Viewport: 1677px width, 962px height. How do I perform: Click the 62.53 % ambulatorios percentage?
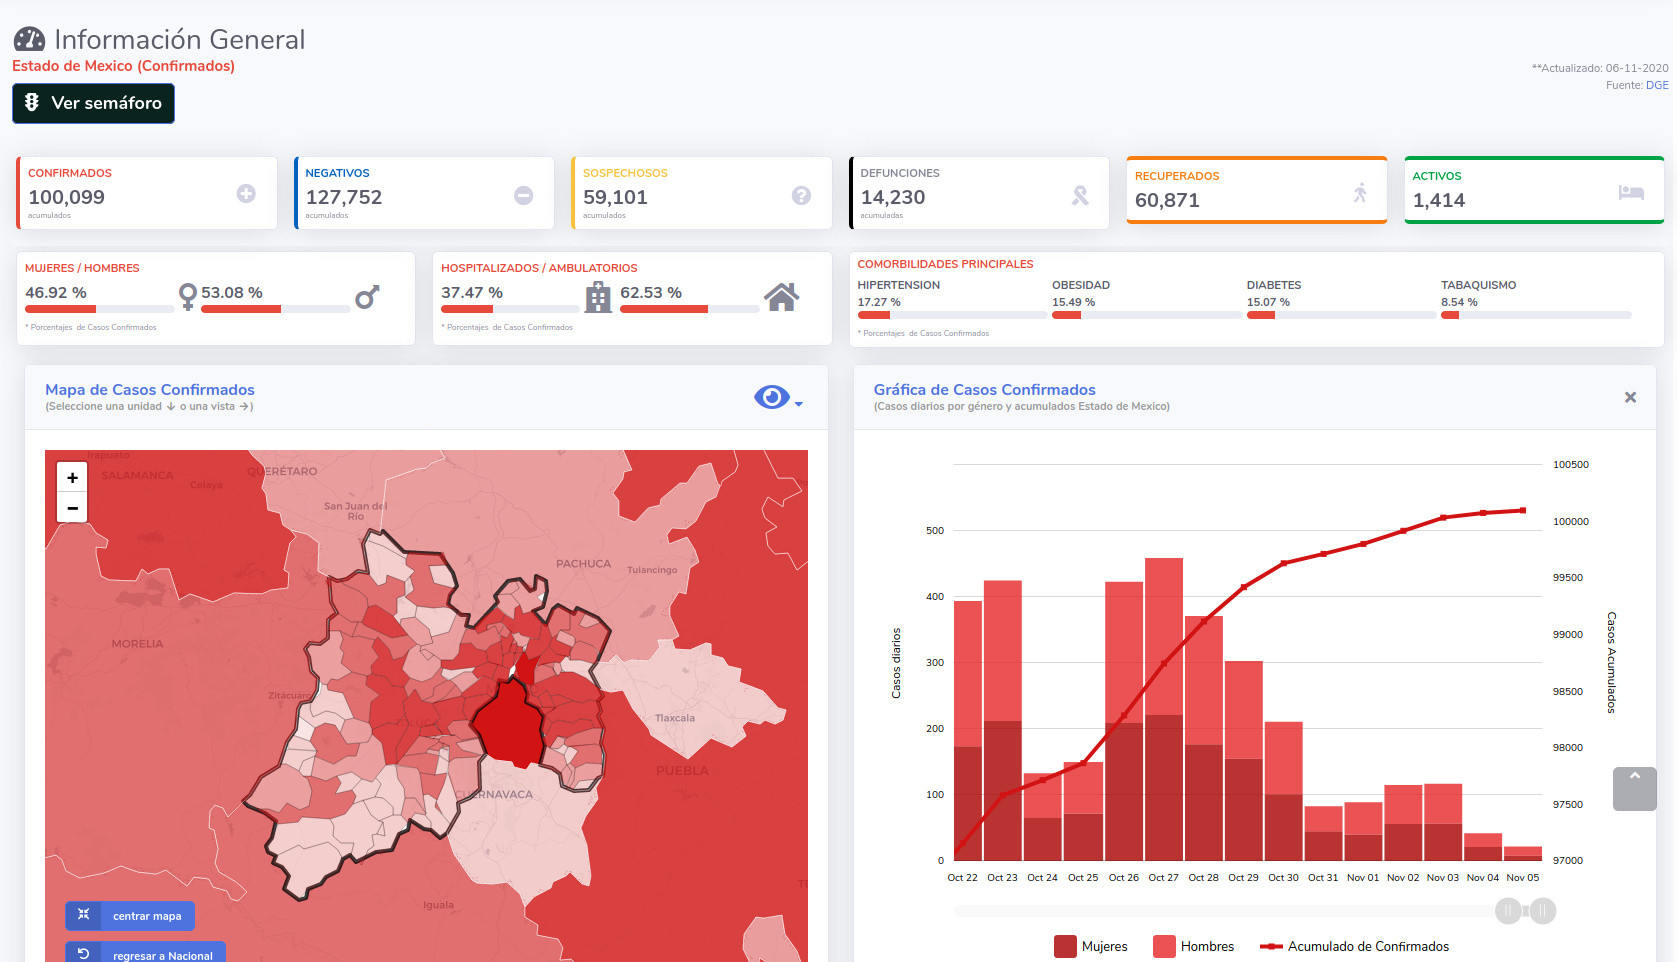pos(651,293)
